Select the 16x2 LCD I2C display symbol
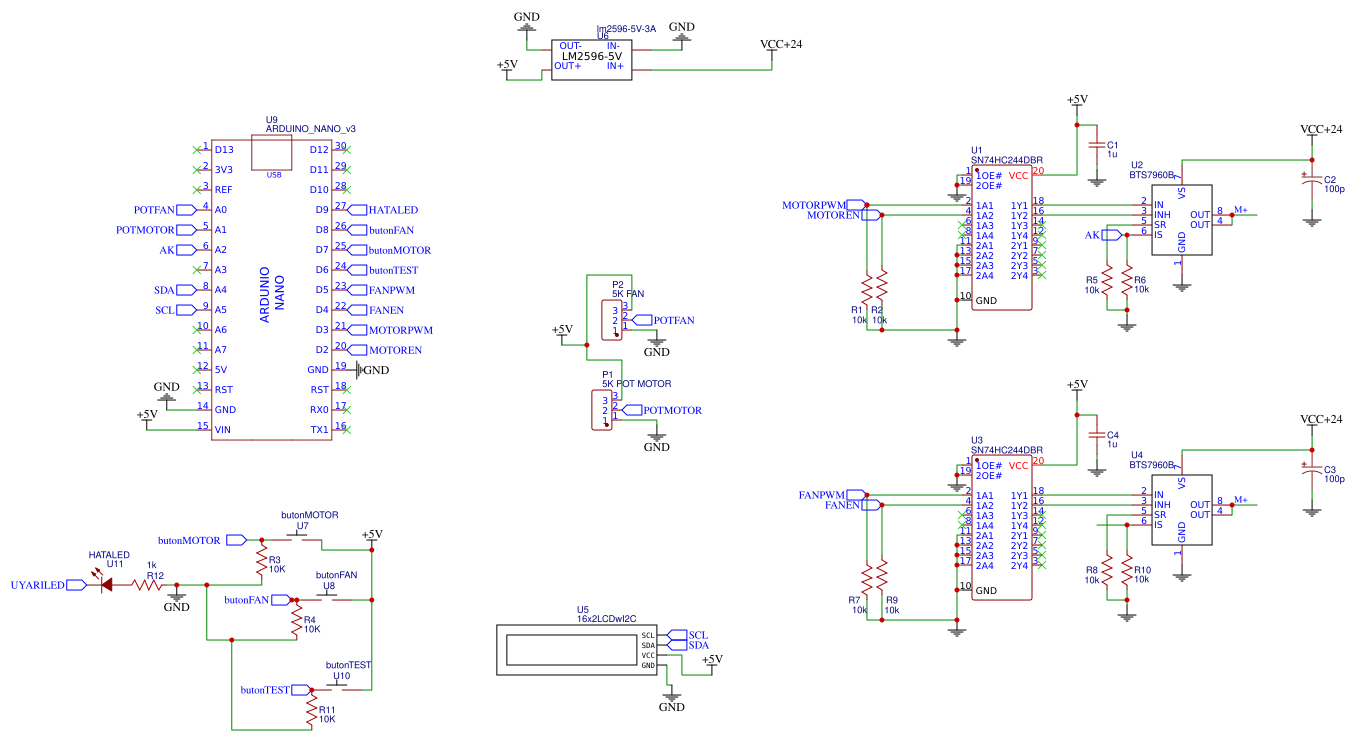1355x742 pixels. click(x=578, y=648)
